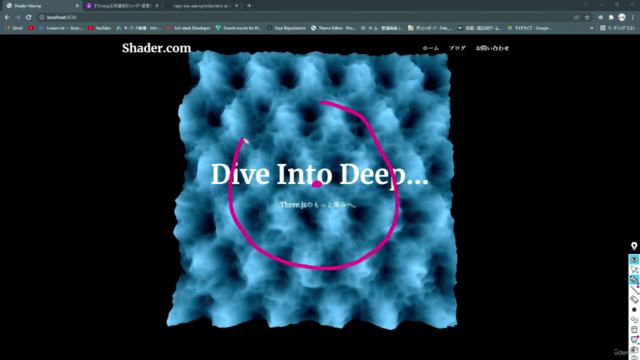Screen dimensions: 640x360
Task: Reload the localhost page
Action: (29, 18)
